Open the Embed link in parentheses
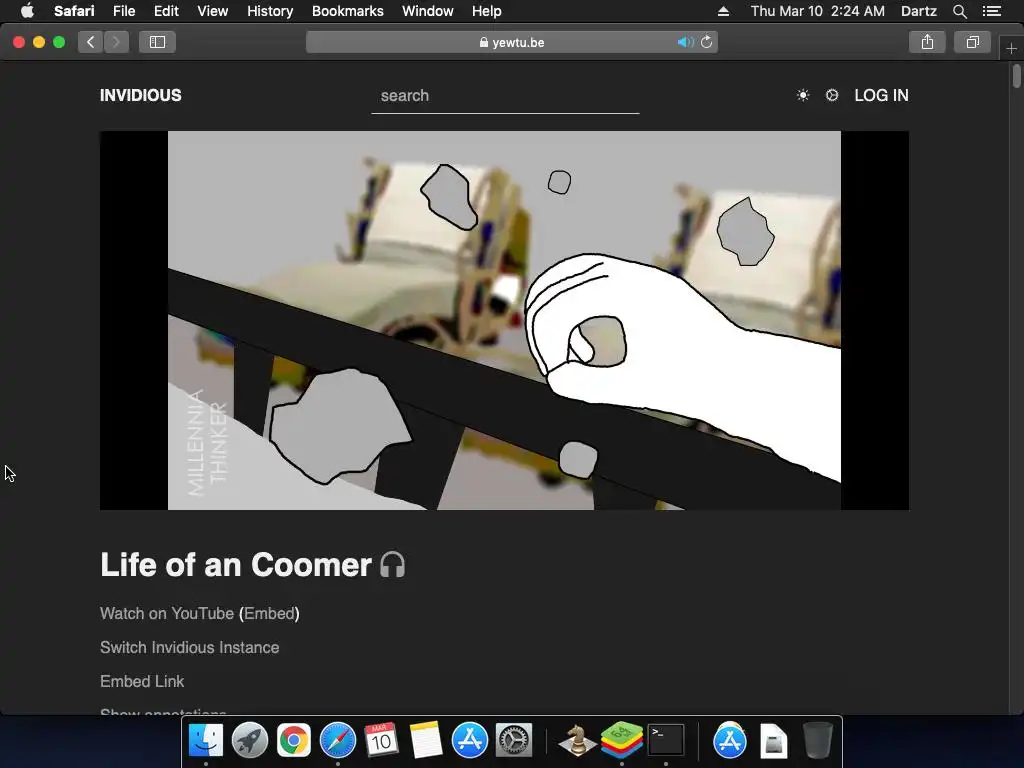Screen dimensions: 1024x768 coord(269,614)
